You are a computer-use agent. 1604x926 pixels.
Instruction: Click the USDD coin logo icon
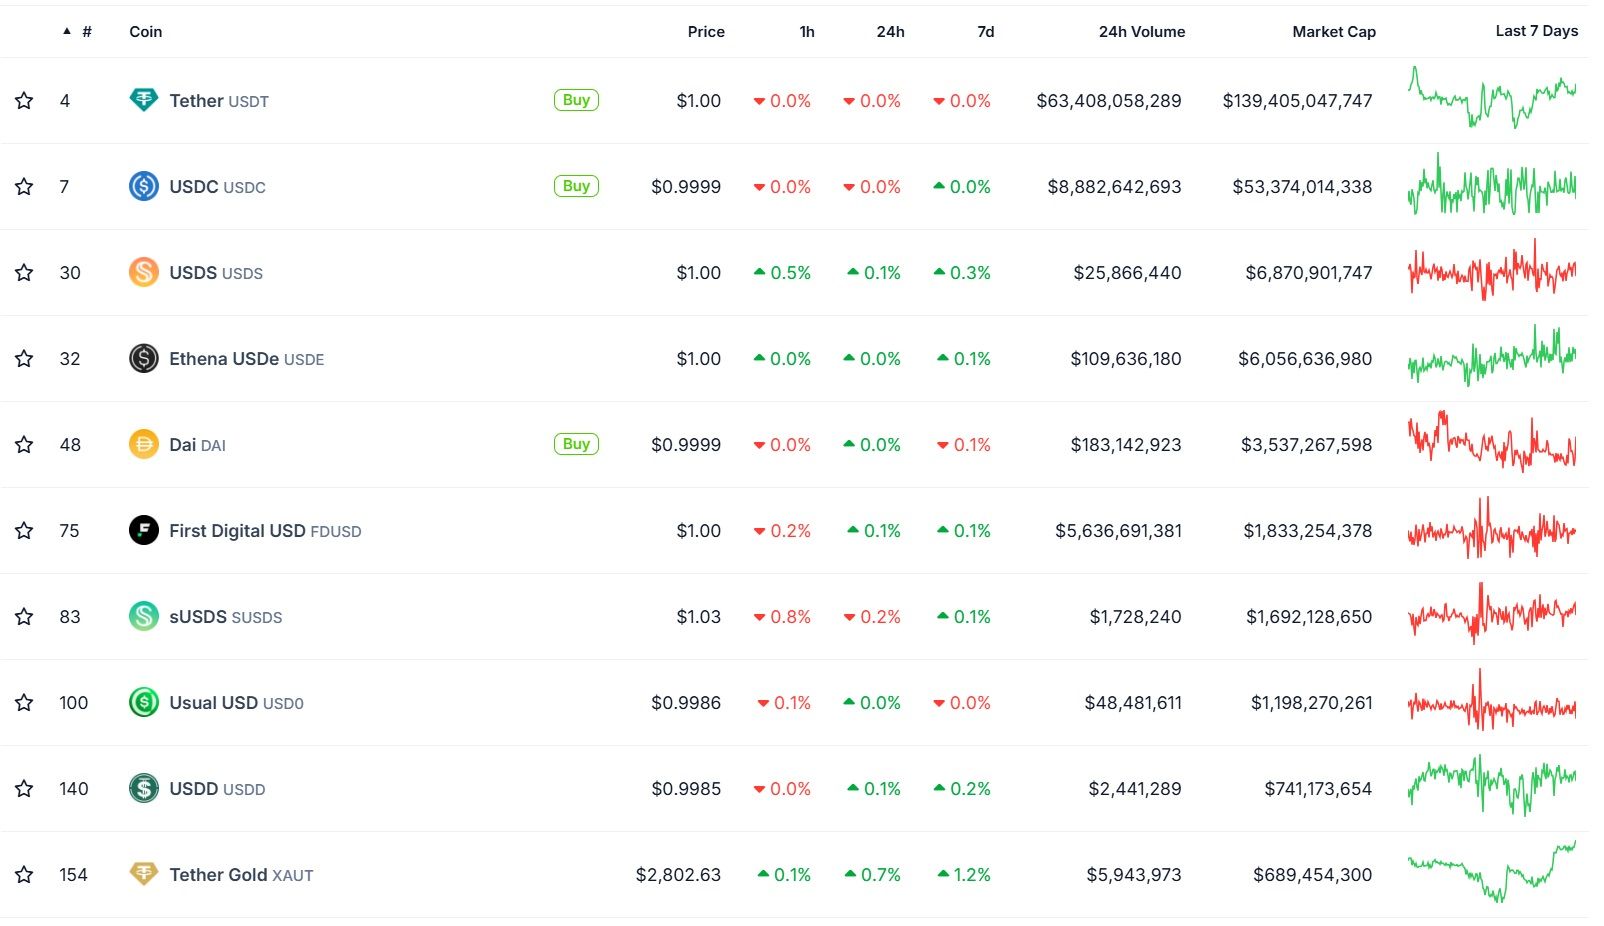pos(144,788)
